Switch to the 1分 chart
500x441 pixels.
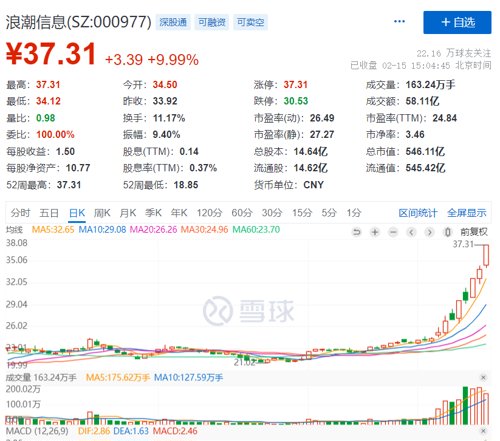[x=354, y=213]
